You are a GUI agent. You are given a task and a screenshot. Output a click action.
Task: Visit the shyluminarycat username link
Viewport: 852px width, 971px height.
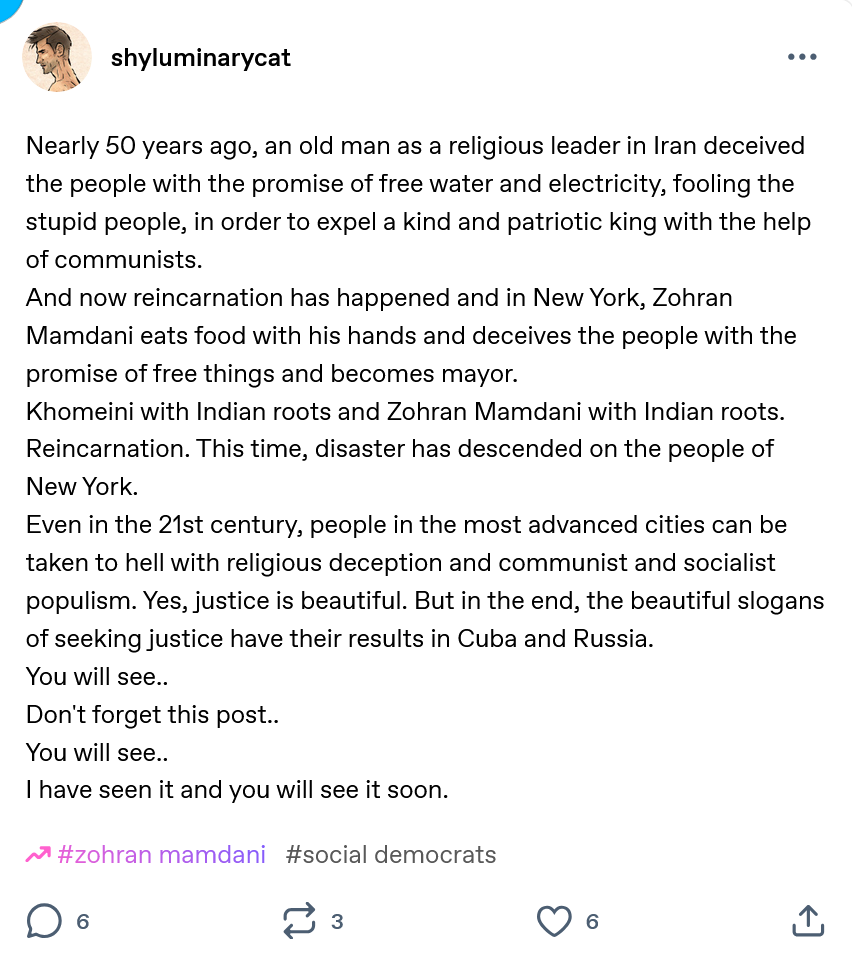[201, 57]
